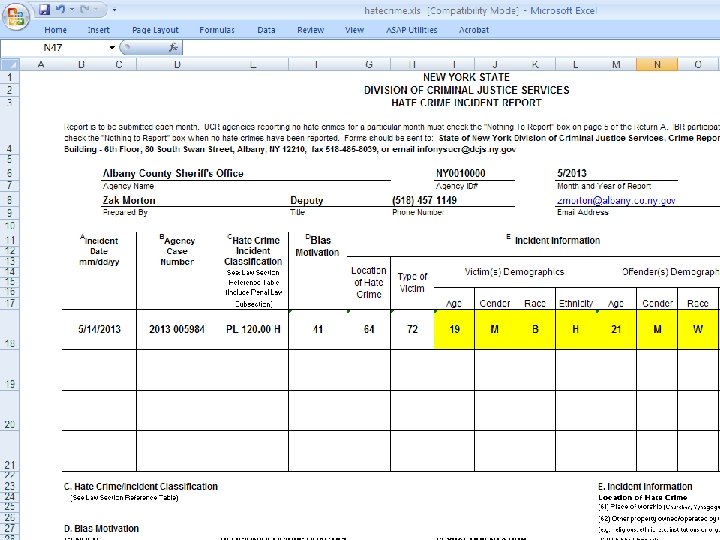Screen dimensions: 720x540
Task: Select yellow victim age cell 19
Action: (454, 329)
